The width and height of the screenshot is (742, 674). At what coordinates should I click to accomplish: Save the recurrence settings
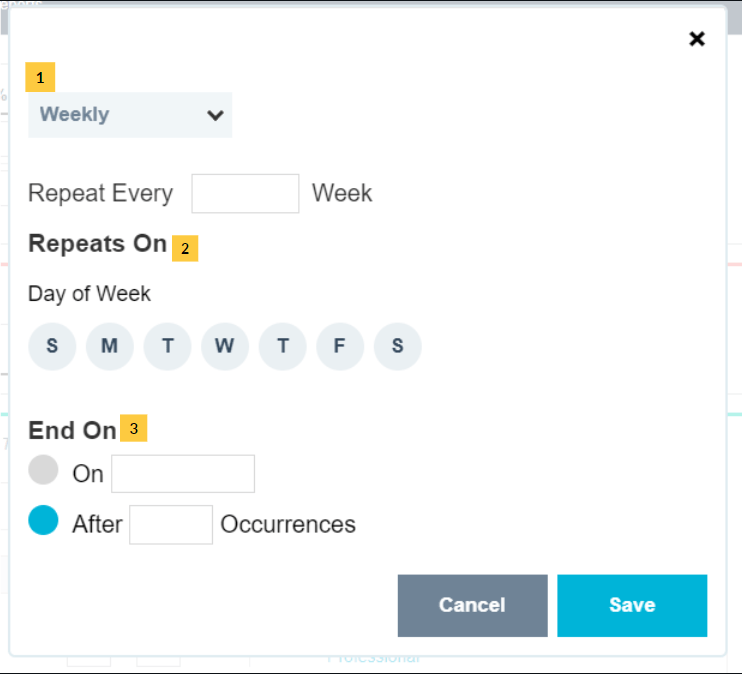pos(632,605)
